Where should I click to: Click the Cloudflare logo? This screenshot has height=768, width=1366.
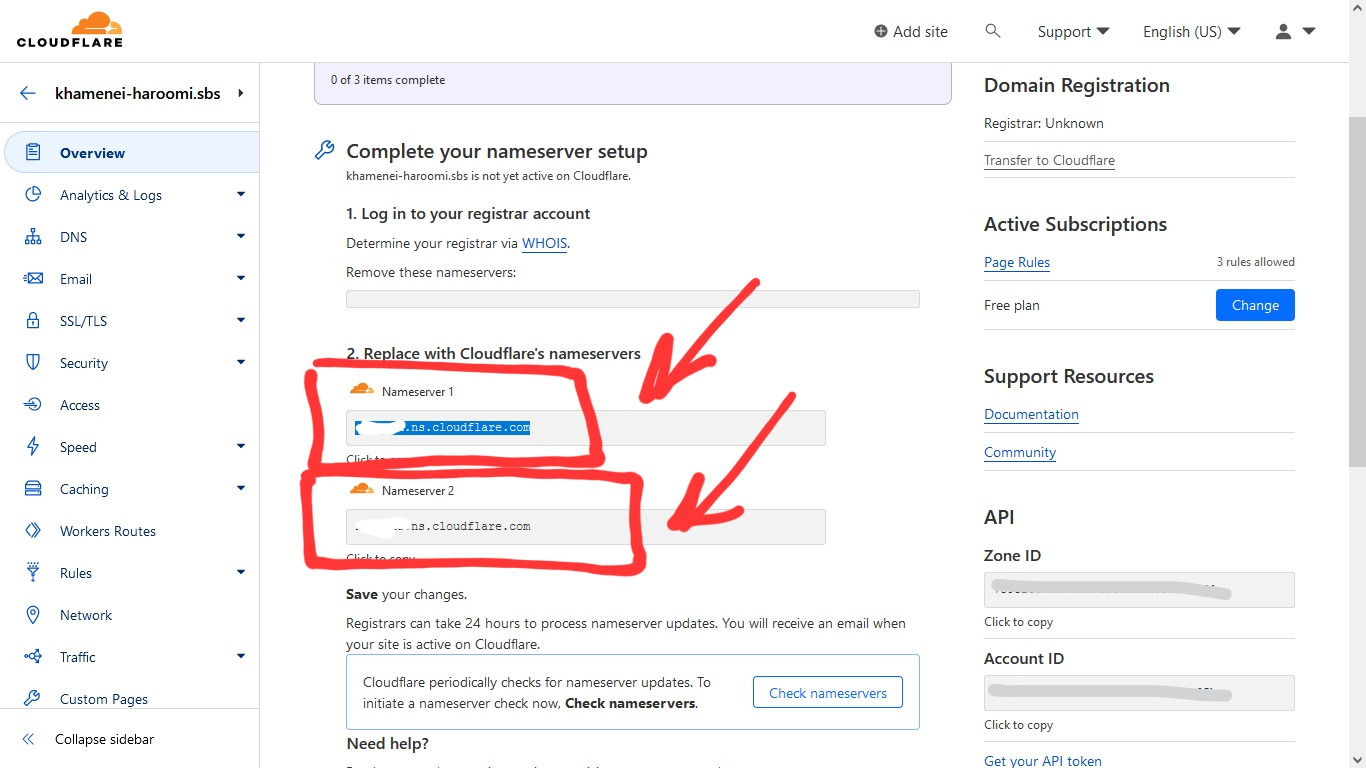[x=70, y=30]
